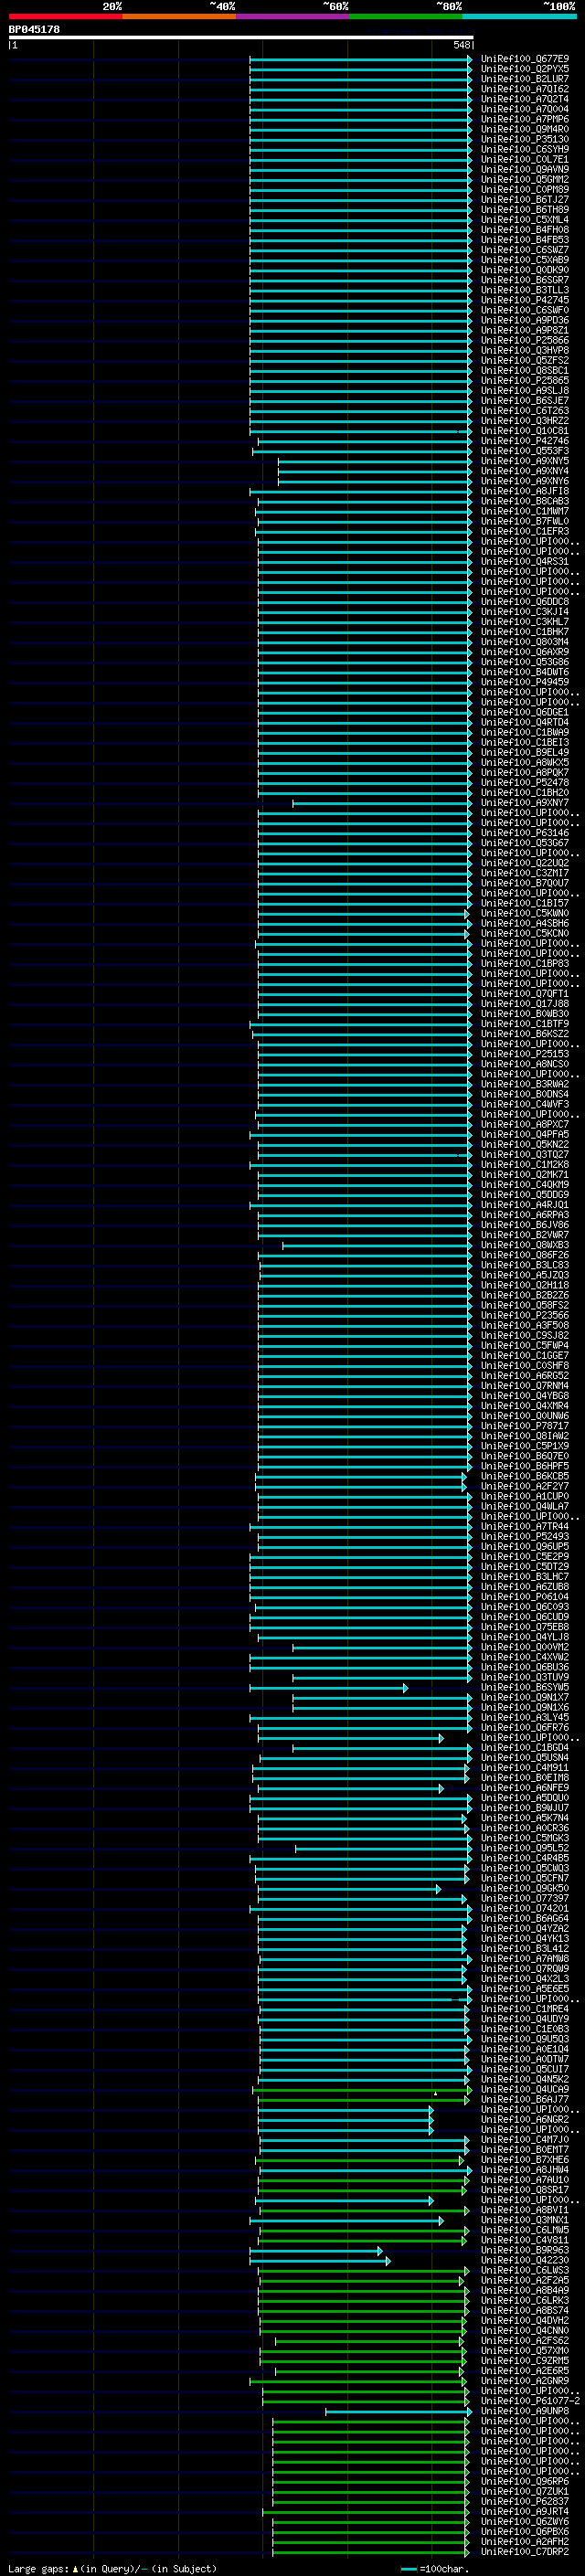This screenshot has width=585, height=2576.
Task: Open hit UniRef100_B2LUR7
Action: pyautogui.click(x=524, y=79)
